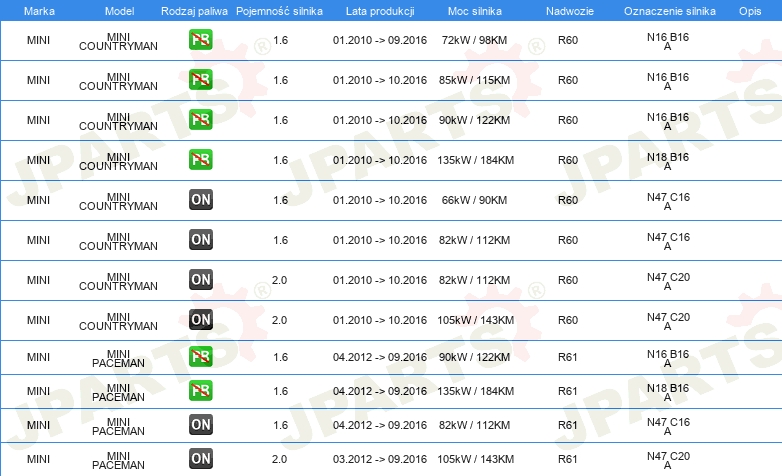This screenshot has width=782, height=476.
Task: Click the N47 C20 A engine code in Paceman row
Action: tap(668, 460)
